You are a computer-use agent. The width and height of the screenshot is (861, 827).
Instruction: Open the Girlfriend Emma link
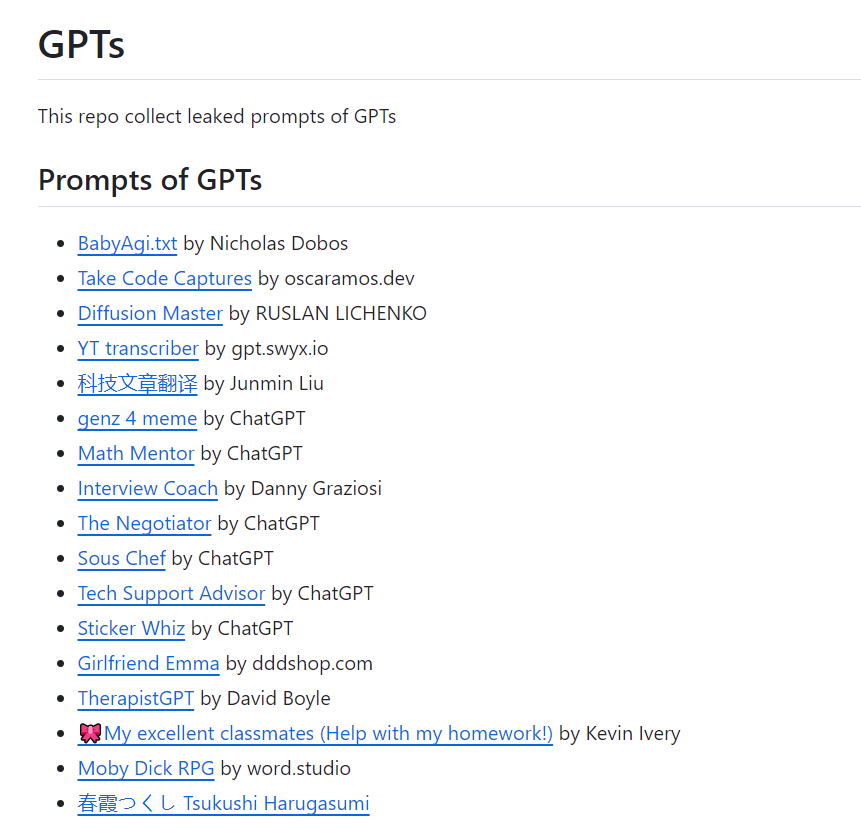(148, 663)
